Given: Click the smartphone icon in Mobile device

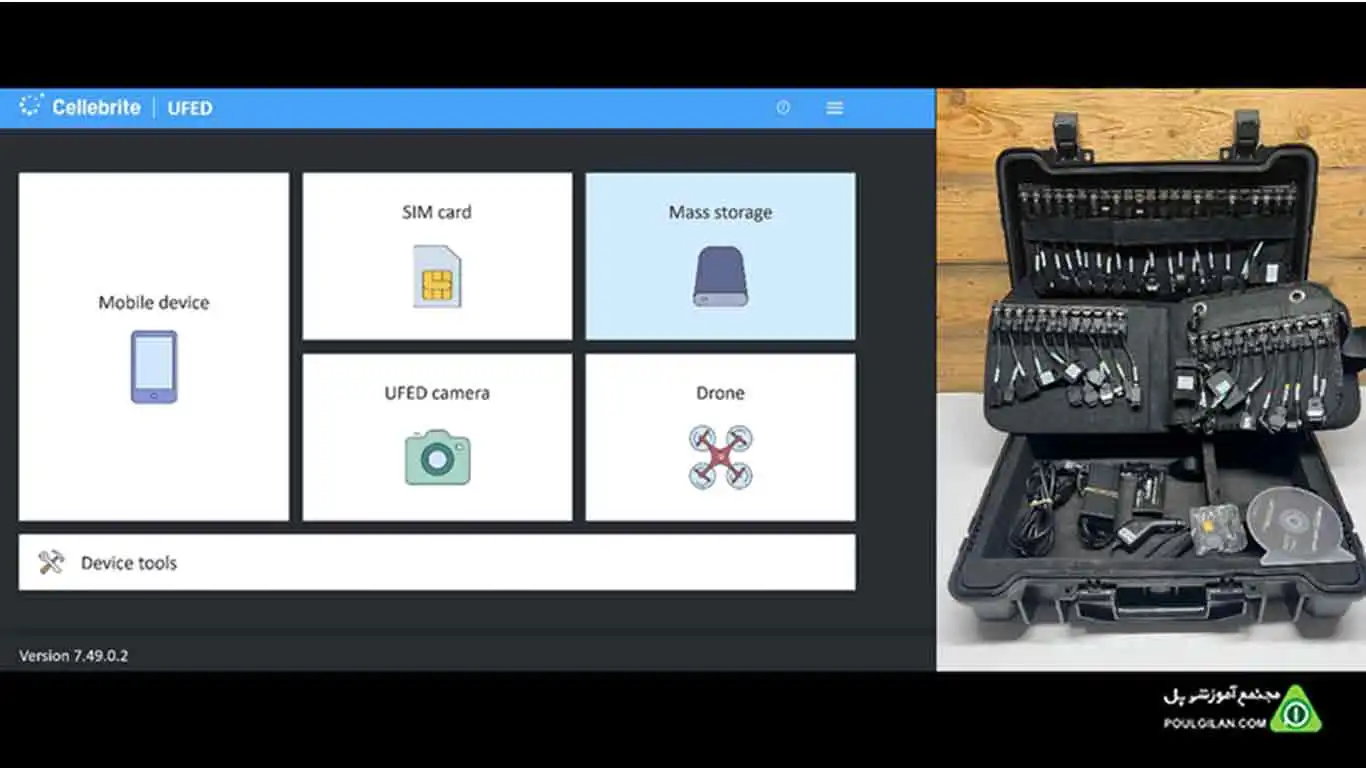Looking at the screenshot, I should [154, 367].
